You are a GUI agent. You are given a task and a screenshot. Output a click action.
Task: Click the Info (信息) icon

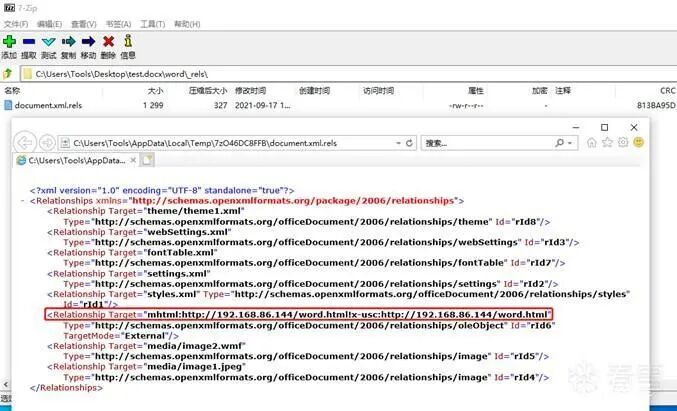(128, 41)
